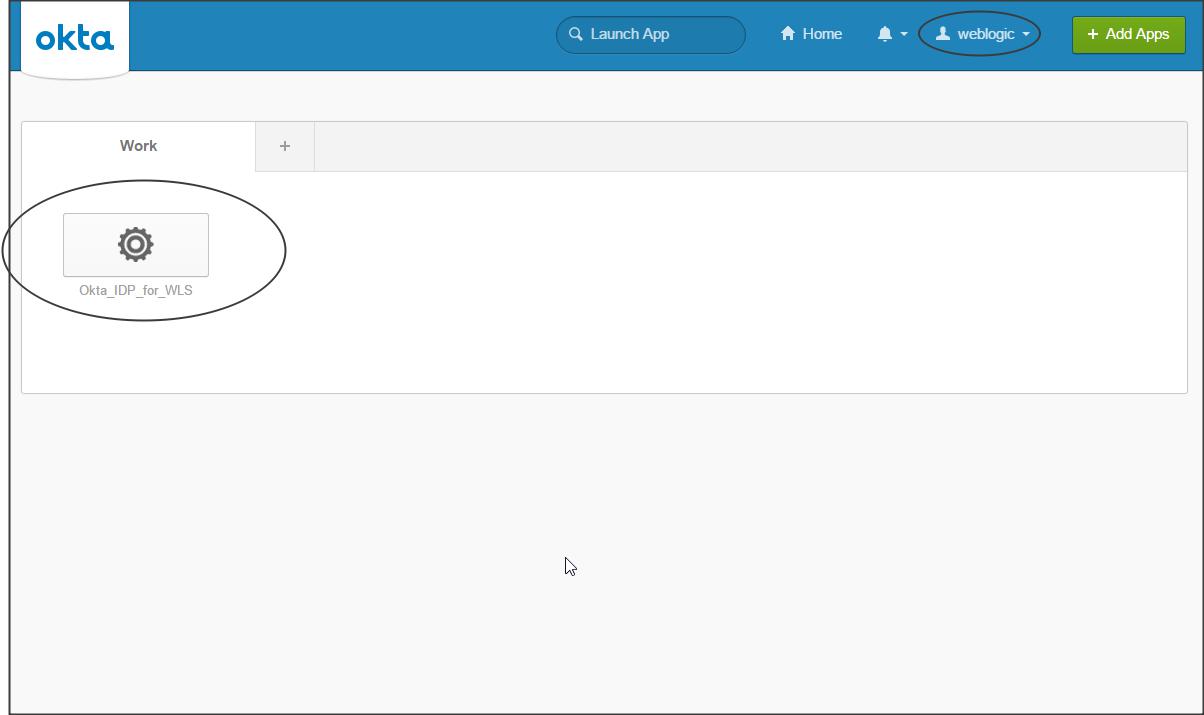The width and height of the screenshot is (1204, 715).
Task: Click the Okta logo
Action: click(x=75, y=39)
